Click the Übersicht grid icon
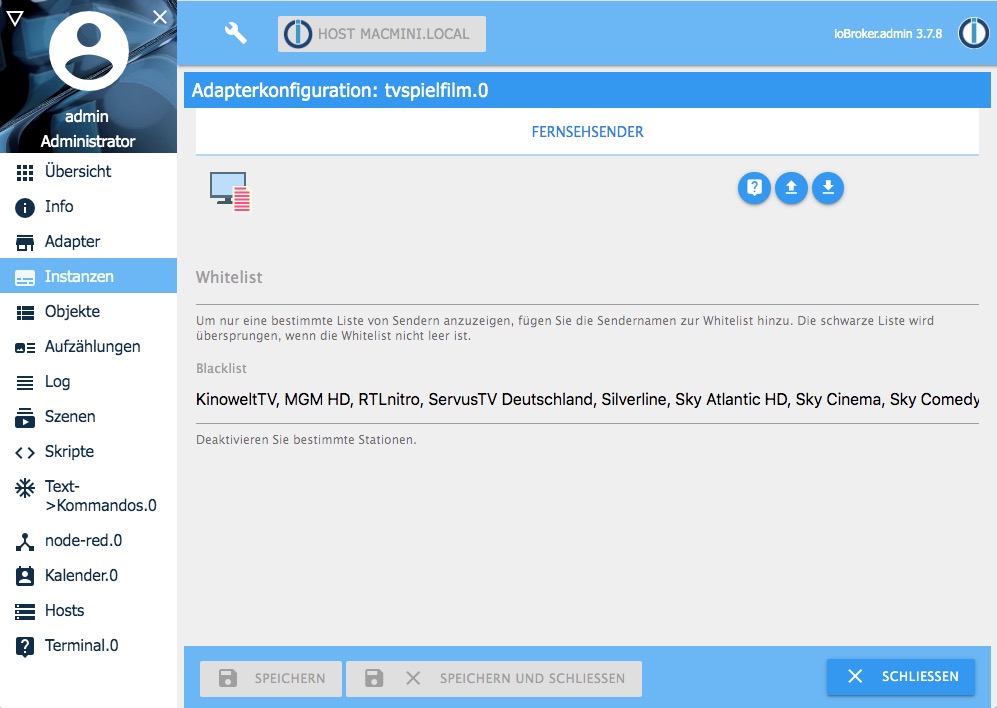Screen dimensions: 997x708 click(x=25, y=172)
